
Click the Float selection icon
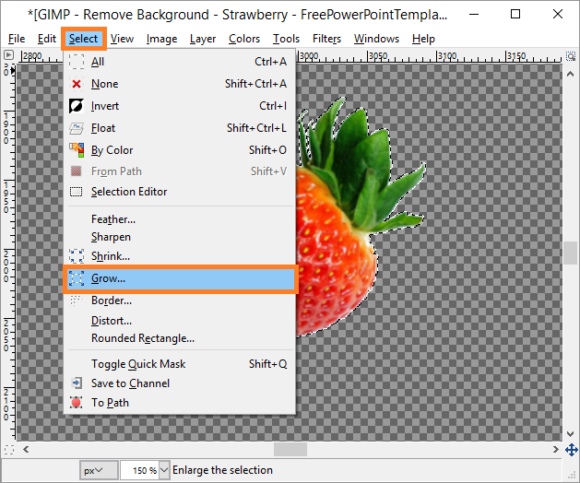coord(76,128)
